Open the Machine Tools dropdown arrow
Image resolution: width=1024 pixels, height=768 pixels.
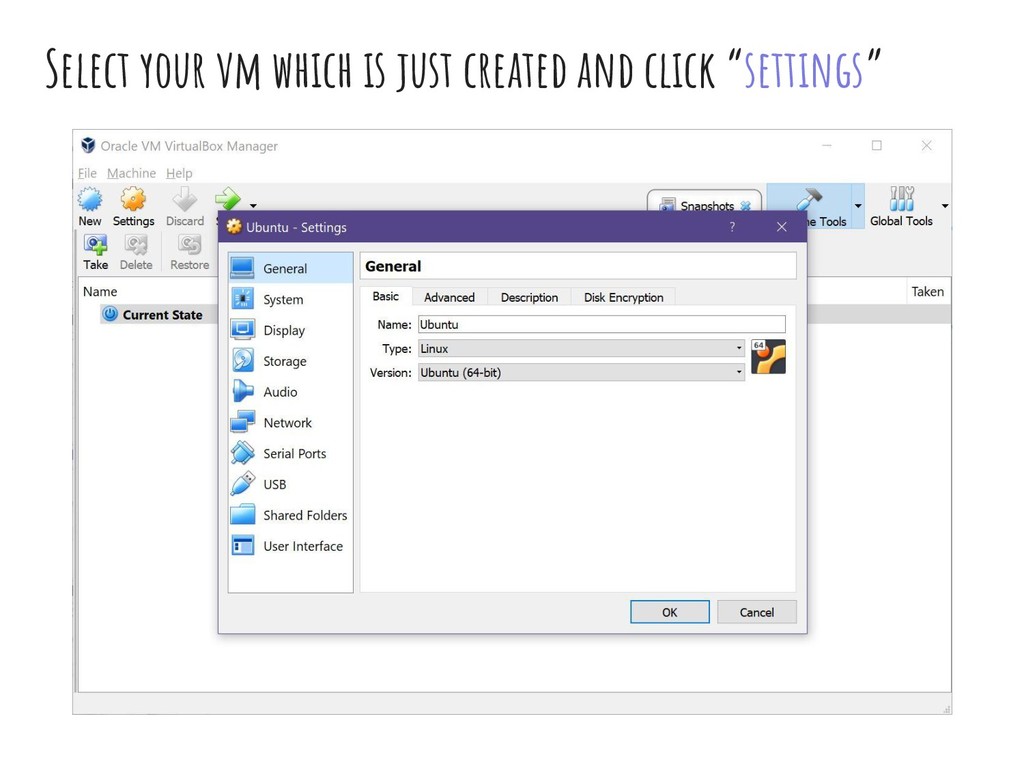[858, 206]
